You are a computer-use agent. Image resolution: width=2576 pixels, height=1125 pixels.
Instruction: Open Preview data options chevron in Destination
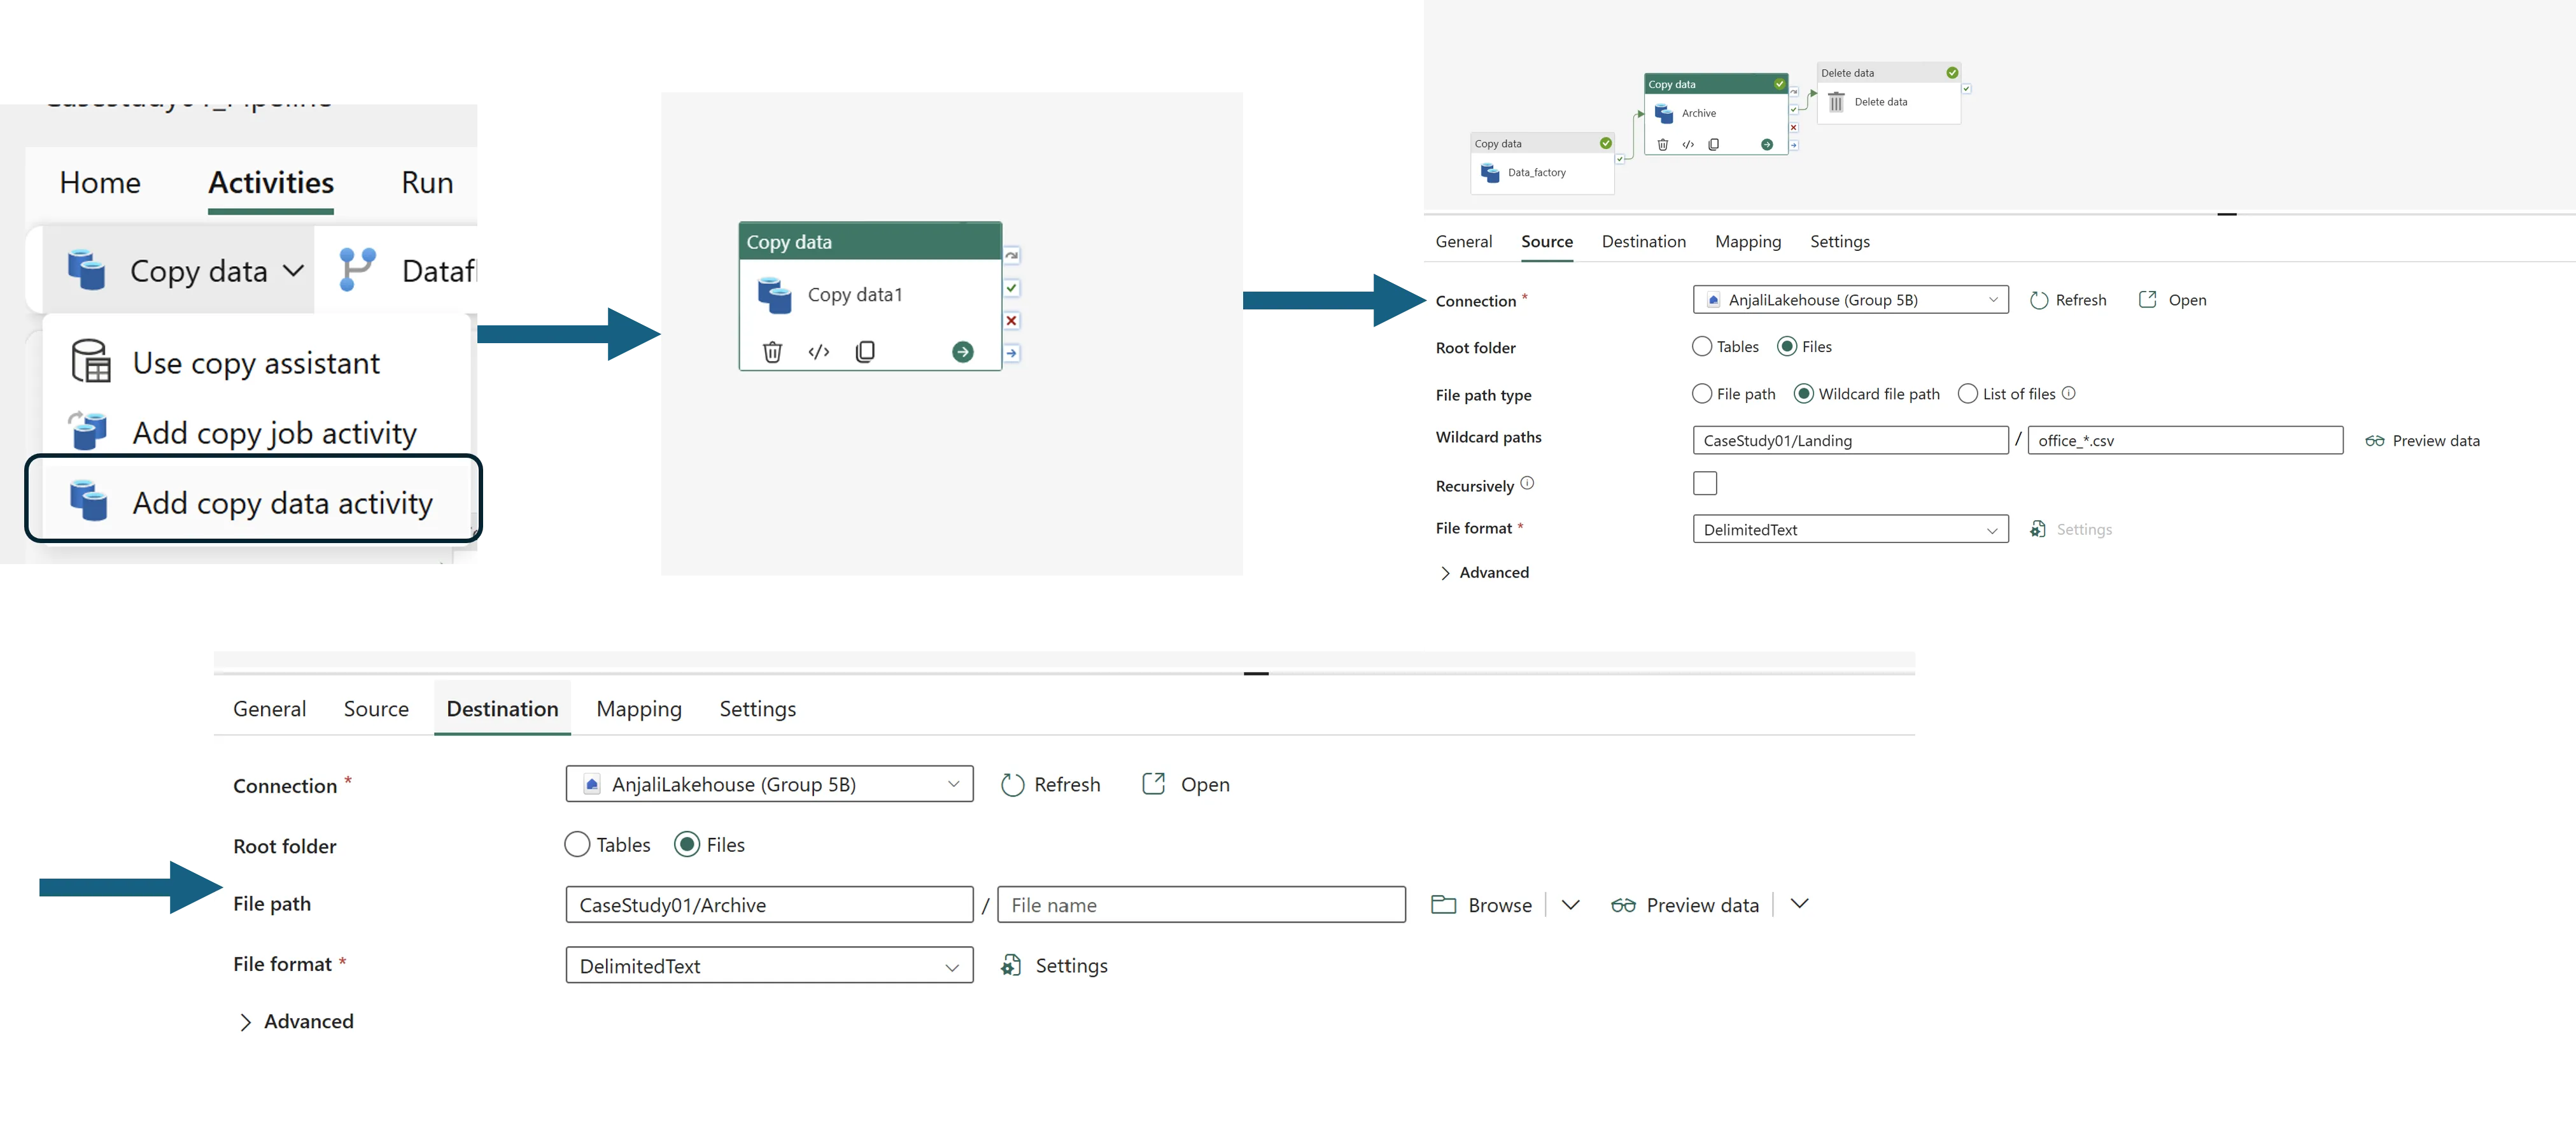tap(1799, 904)
